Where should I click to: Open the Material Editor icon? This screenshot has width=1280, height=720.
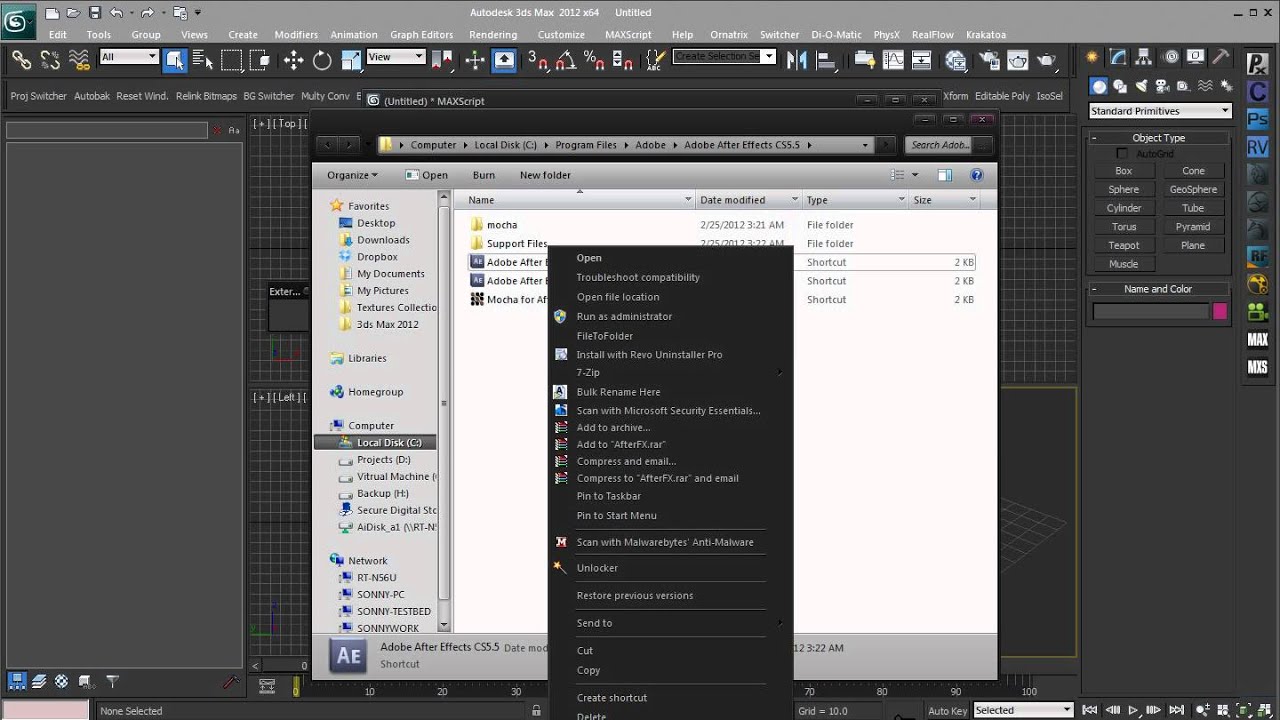click(955, 60)
